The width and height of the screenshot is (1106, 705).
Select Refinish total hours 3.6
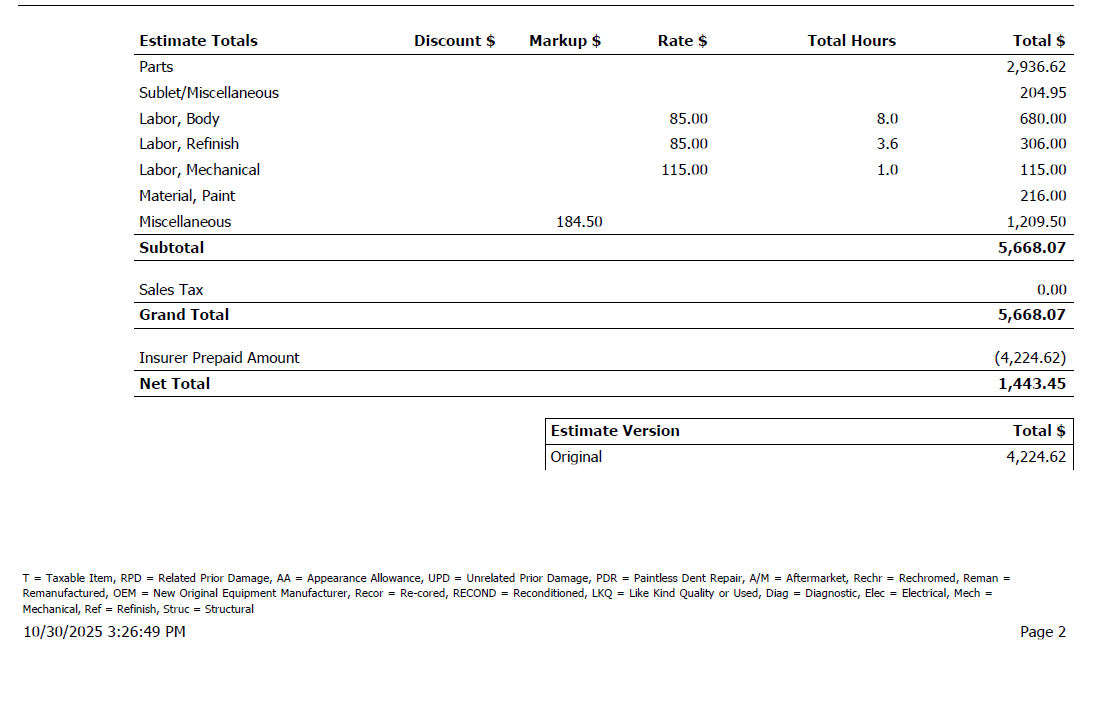[887, 144]
